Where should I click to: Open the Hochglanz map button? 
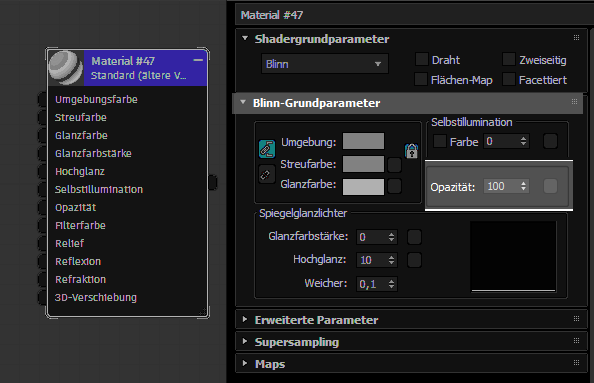coord(414,260)
